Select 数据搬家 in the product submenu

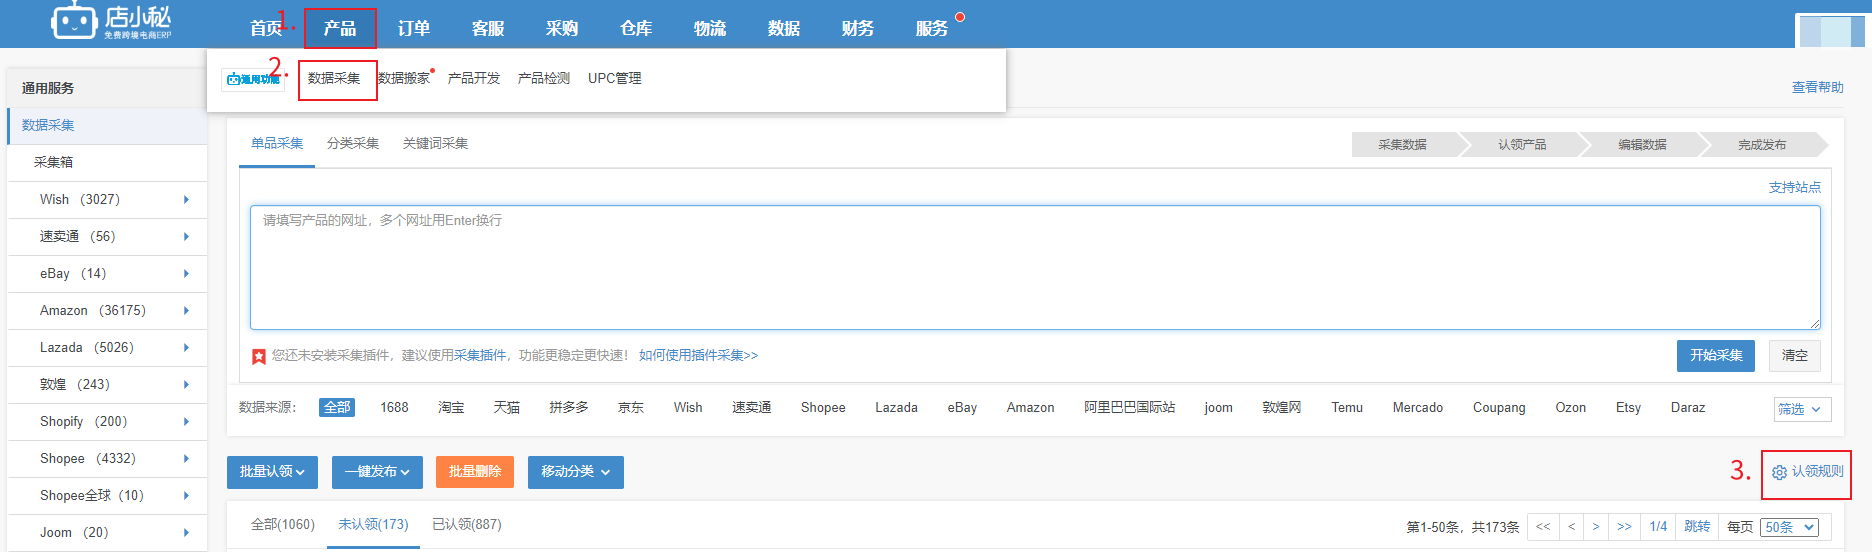[404, 78]
